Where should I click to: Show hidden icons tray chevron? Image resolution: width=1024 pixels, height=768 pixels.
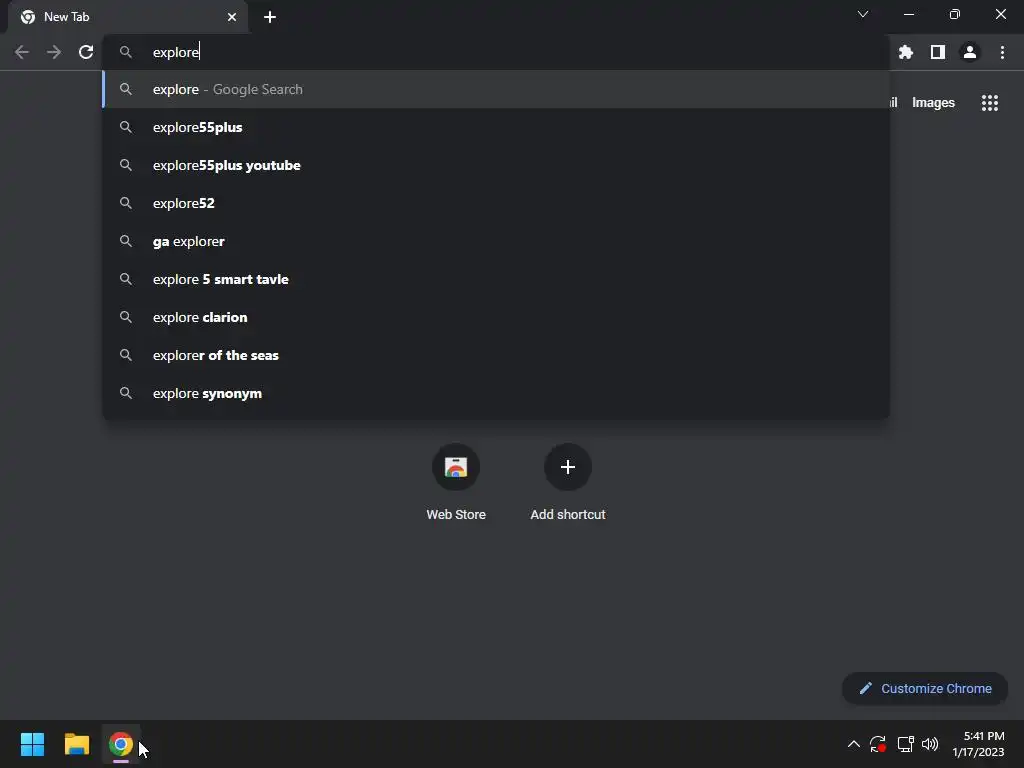tap(854, 744)
